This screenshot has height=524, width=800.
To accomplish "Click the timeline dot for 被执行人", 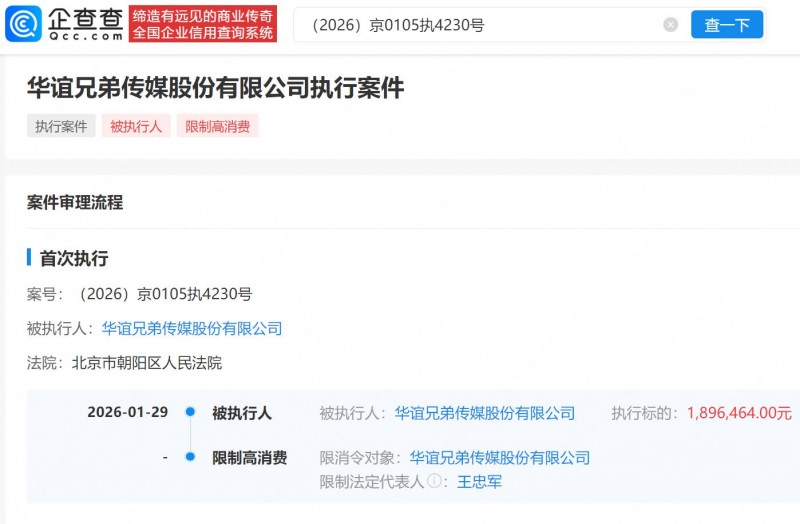I will click(190, 411).
